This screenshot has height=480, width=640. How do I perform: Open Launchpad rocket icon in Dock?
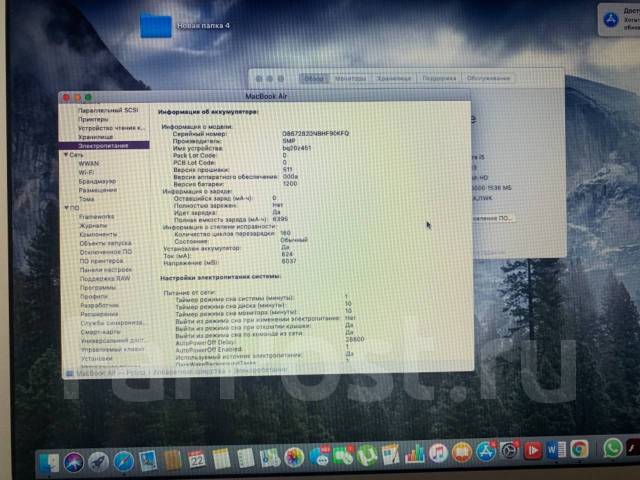[98, 462]
